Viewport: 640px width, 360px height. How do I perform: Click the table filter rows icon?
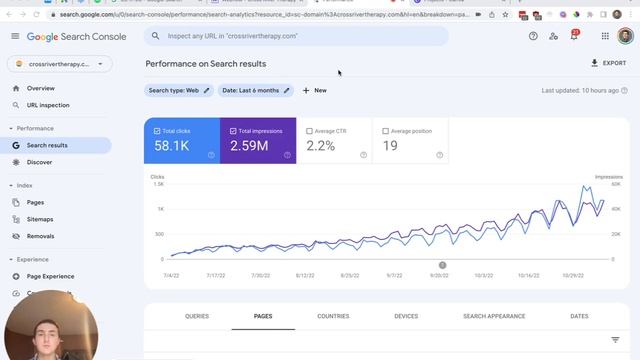tap(615, 340)
